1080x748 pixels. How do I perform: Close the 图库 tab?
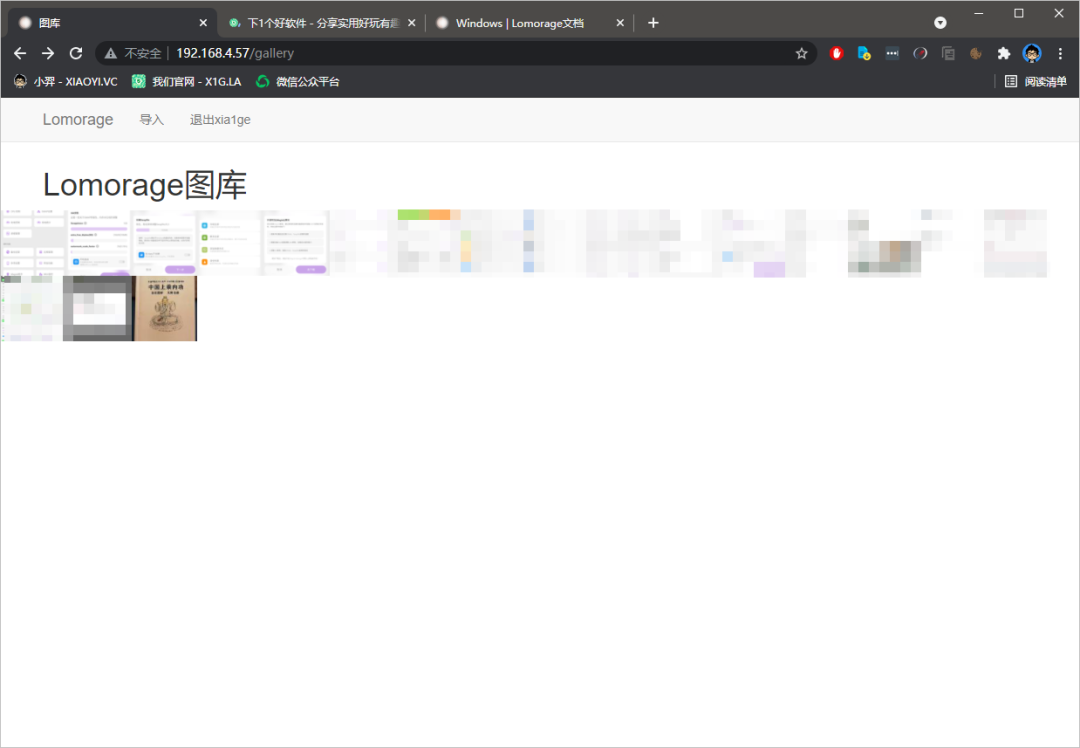click(203, 23)
